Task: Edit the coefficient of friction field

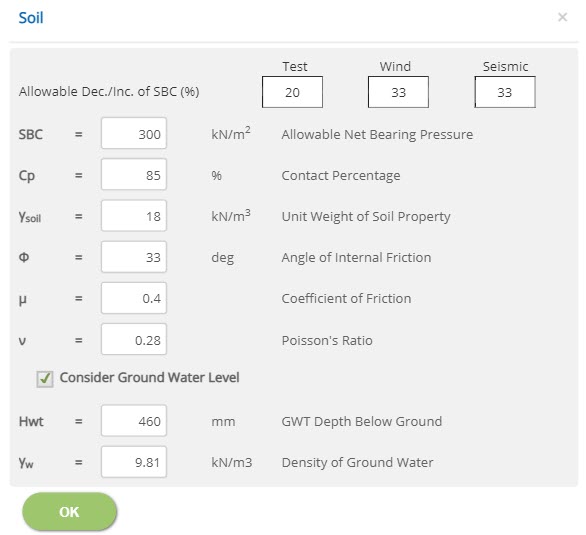Action: click(x=134, y=298)
